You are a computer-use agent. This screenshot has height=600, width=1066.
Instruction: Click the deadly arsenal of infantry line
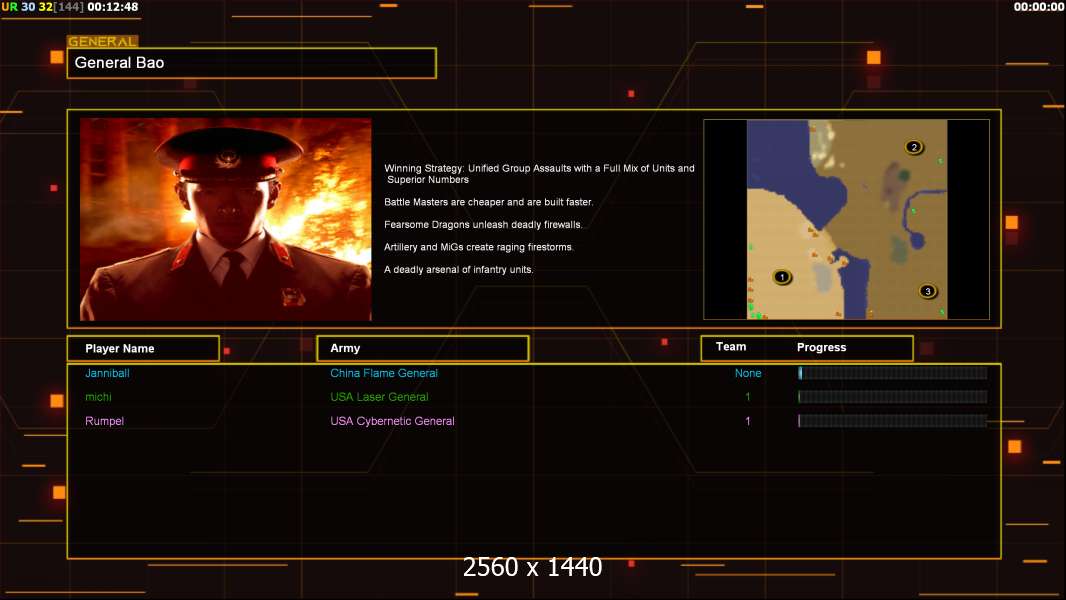click(x=458, y=269)
